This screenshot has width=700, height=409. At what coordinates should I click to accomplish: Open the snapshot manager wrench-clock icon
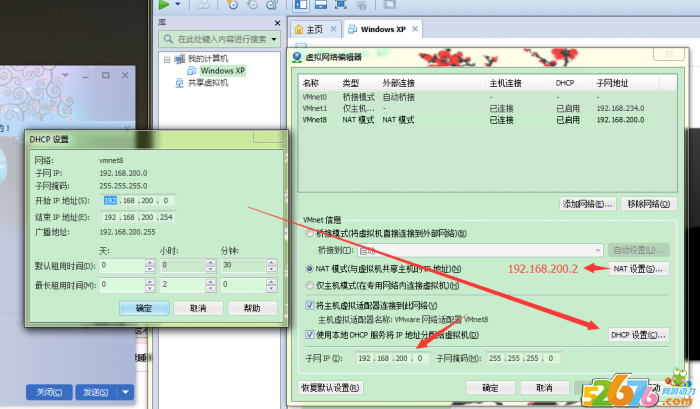click(272, 4)
